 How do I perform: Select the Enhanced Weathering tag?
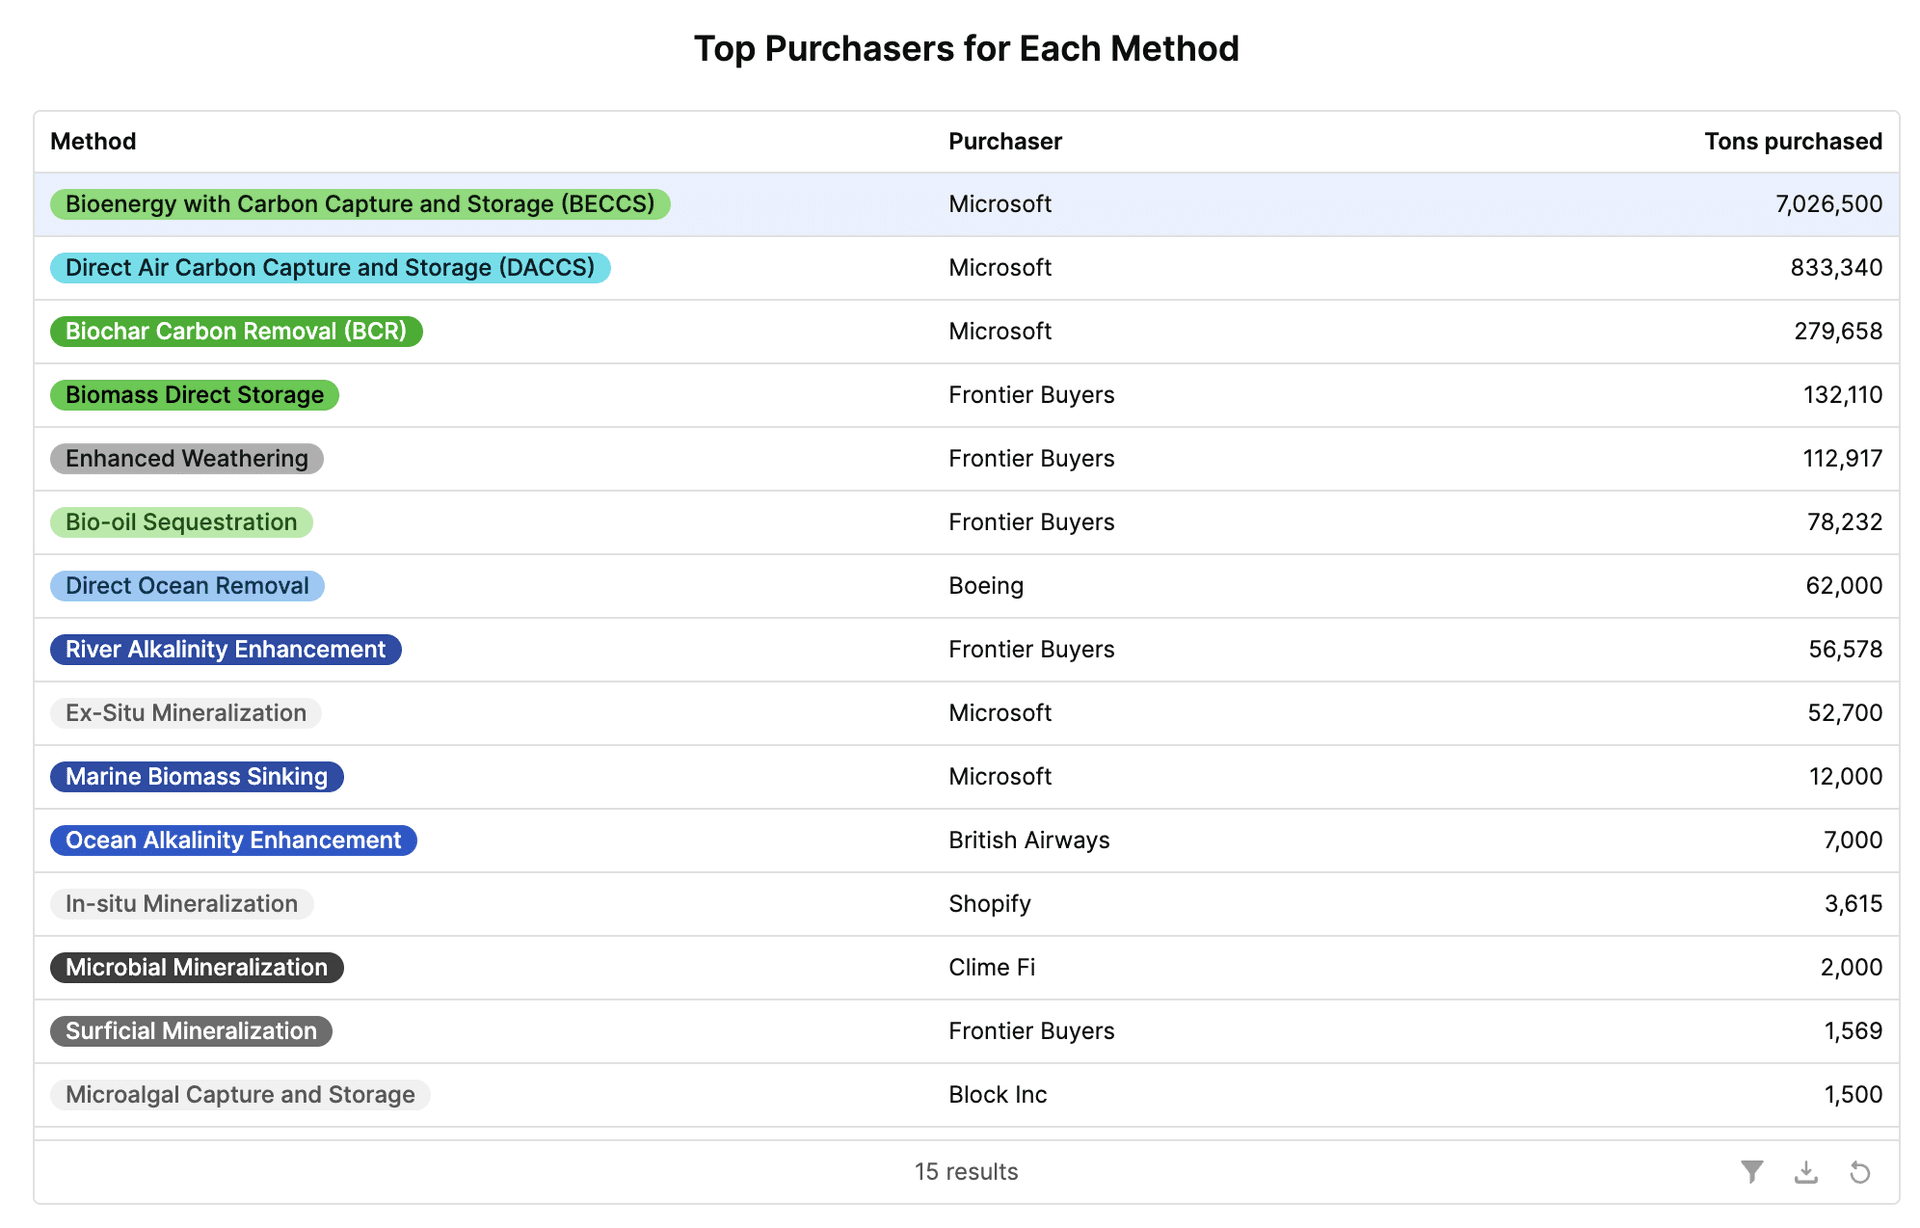(x=187, y=458)
